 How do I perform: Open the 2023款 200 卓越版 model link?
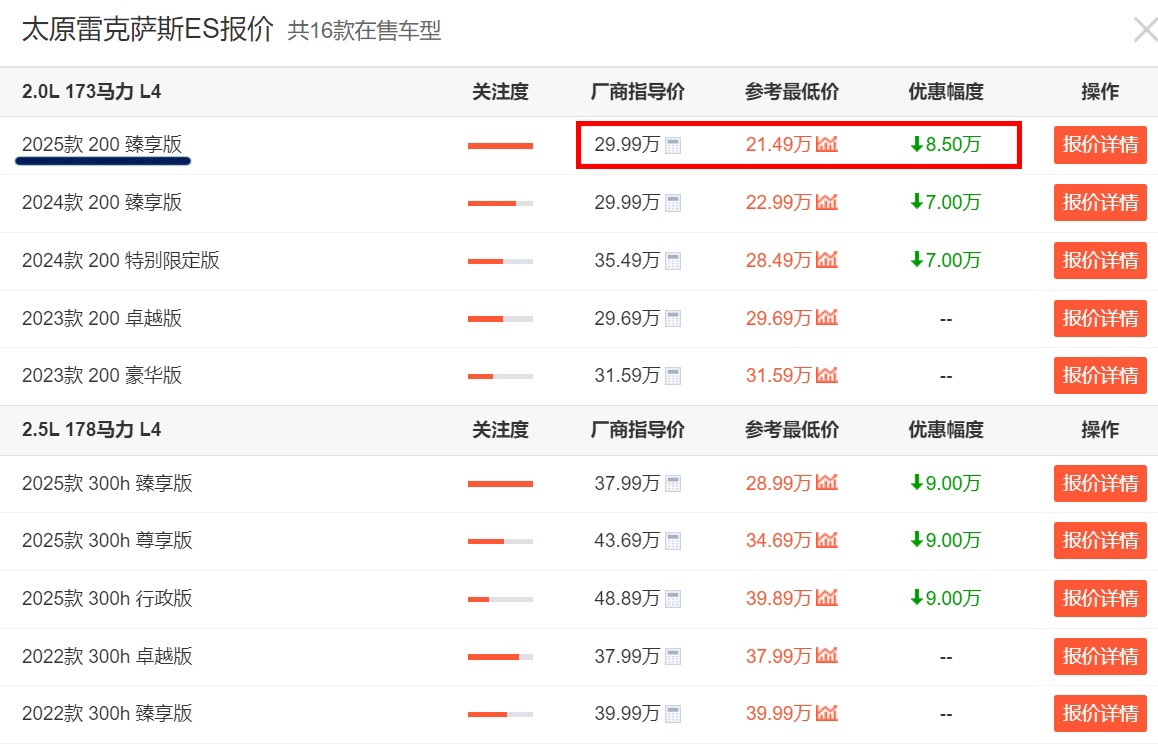102,318
